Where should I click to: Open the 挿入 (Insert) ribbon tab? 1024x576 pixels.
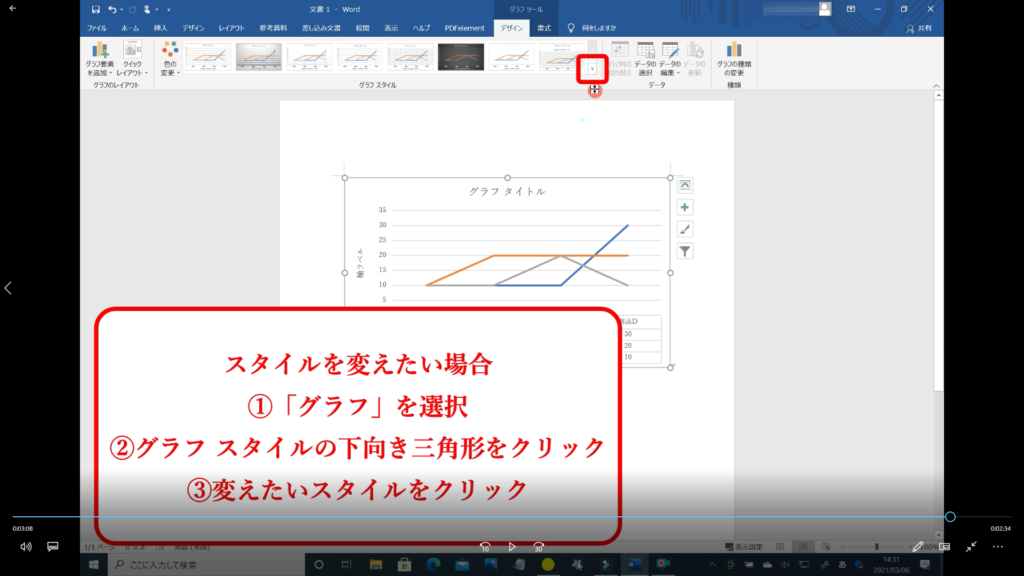click(160, 28)
